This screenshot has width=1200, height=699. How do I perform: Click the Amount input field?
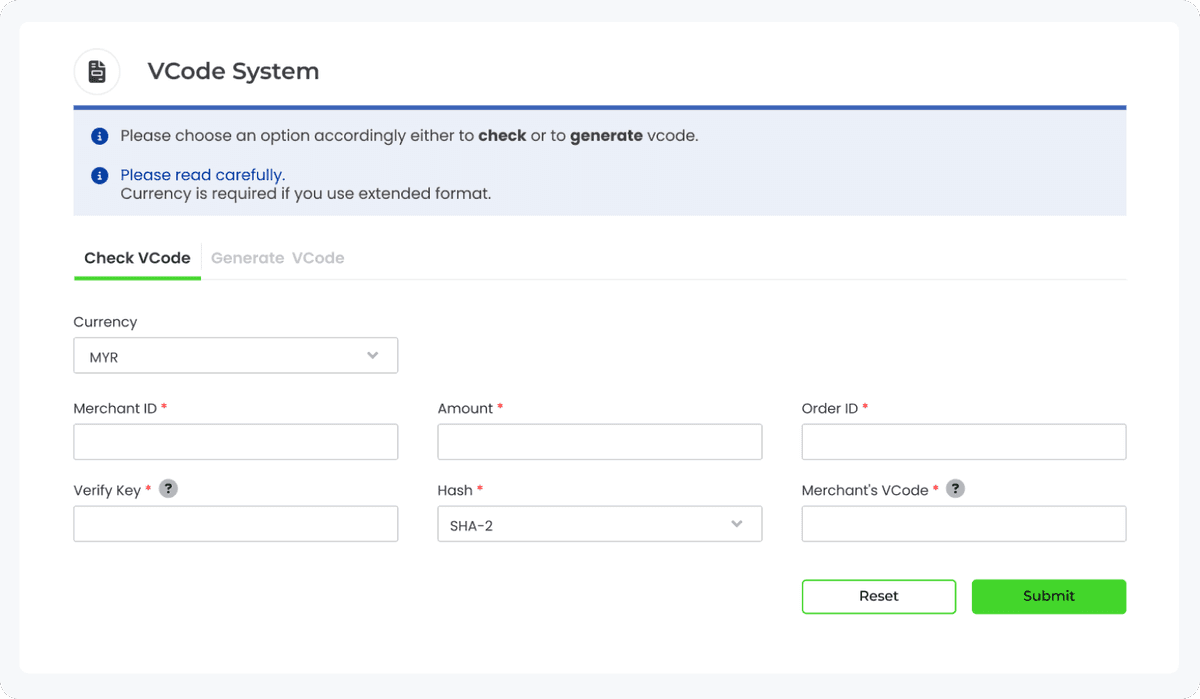click(599, 441)
